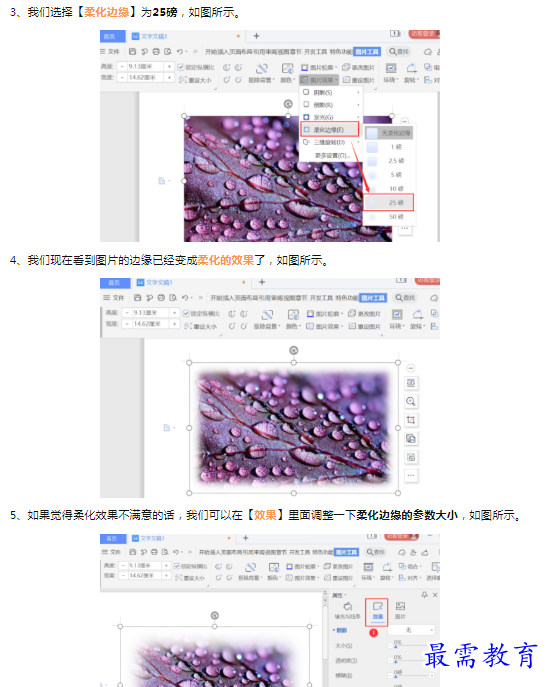Add new document tab in step 3 screenshot
This screenshot has height=687, width=546.
coord(256,36)
